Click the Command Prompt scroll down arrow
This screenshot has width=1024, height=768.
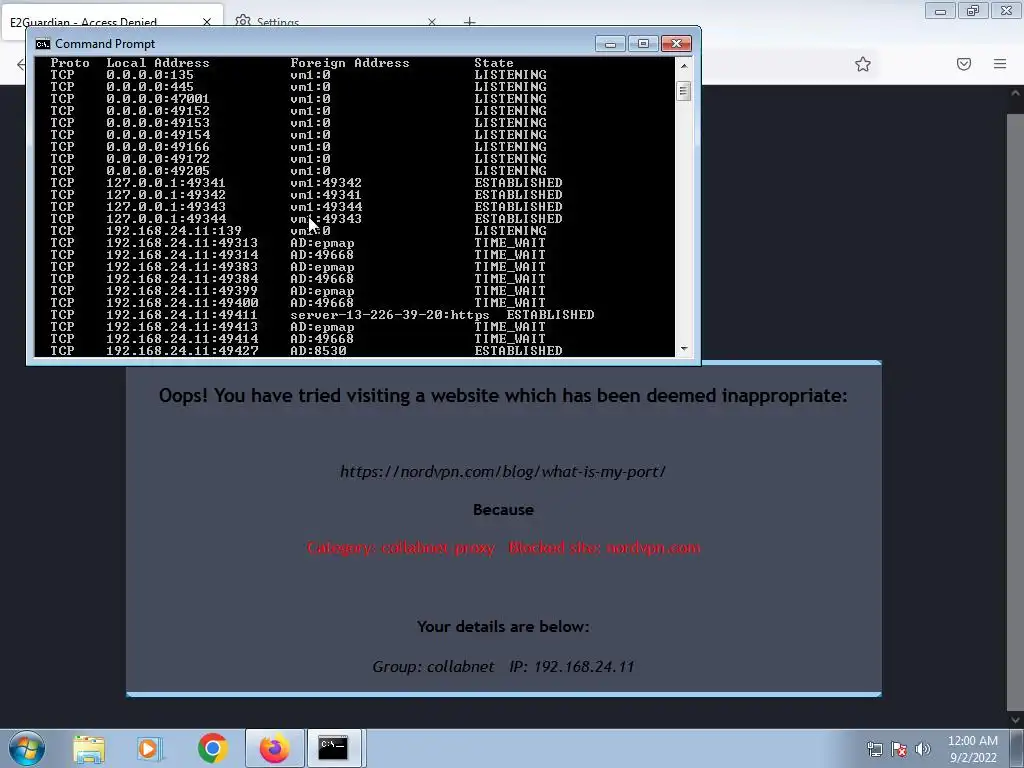684,349
